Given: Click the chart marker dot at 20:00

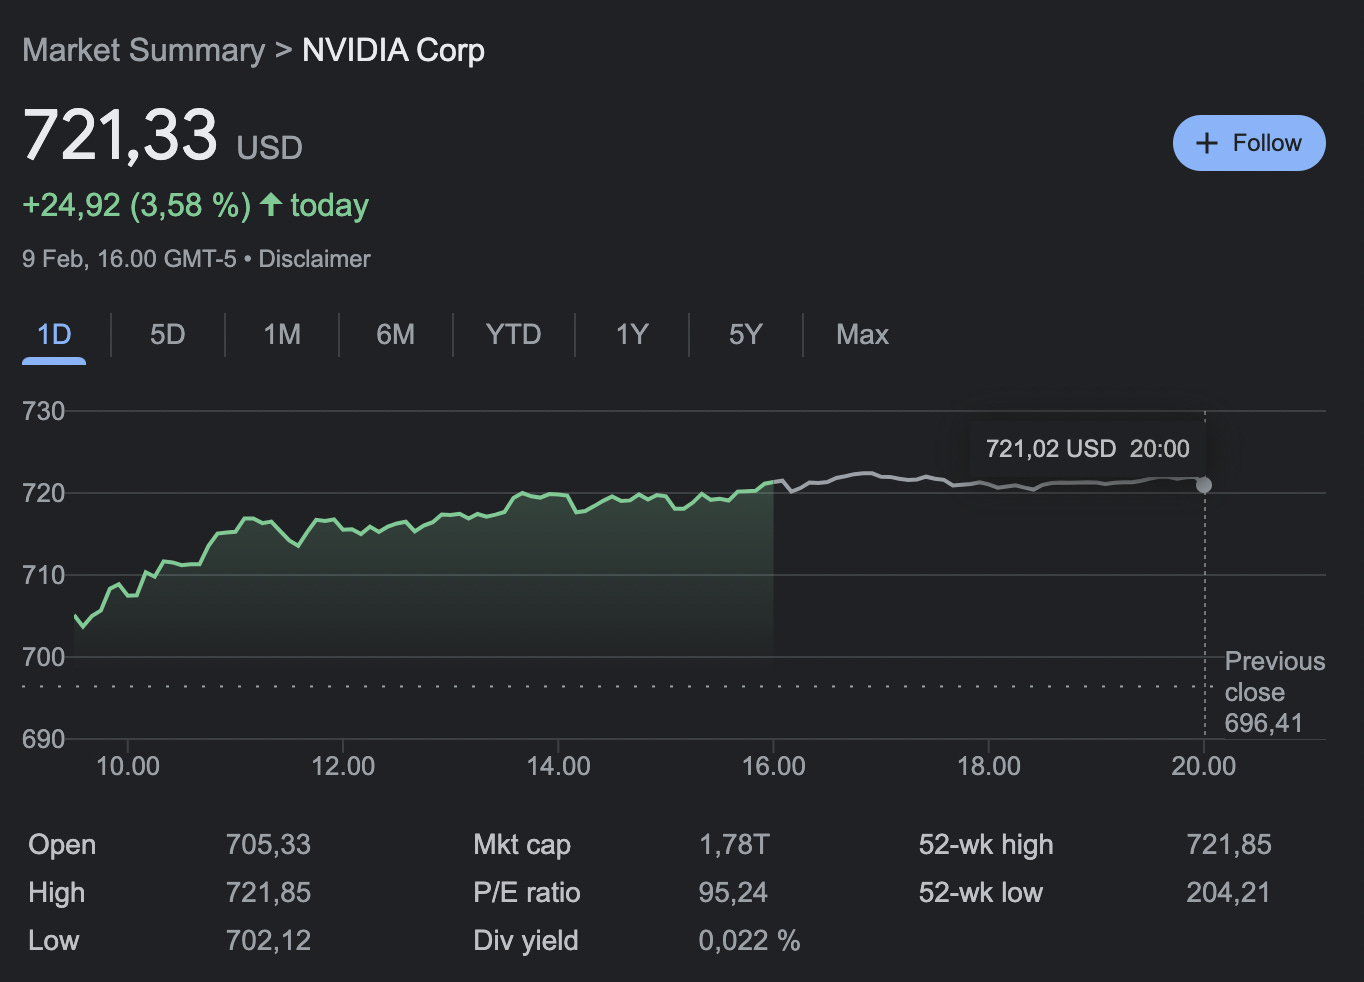Looking at the screenshot, I should click(x=1204, y=485).
